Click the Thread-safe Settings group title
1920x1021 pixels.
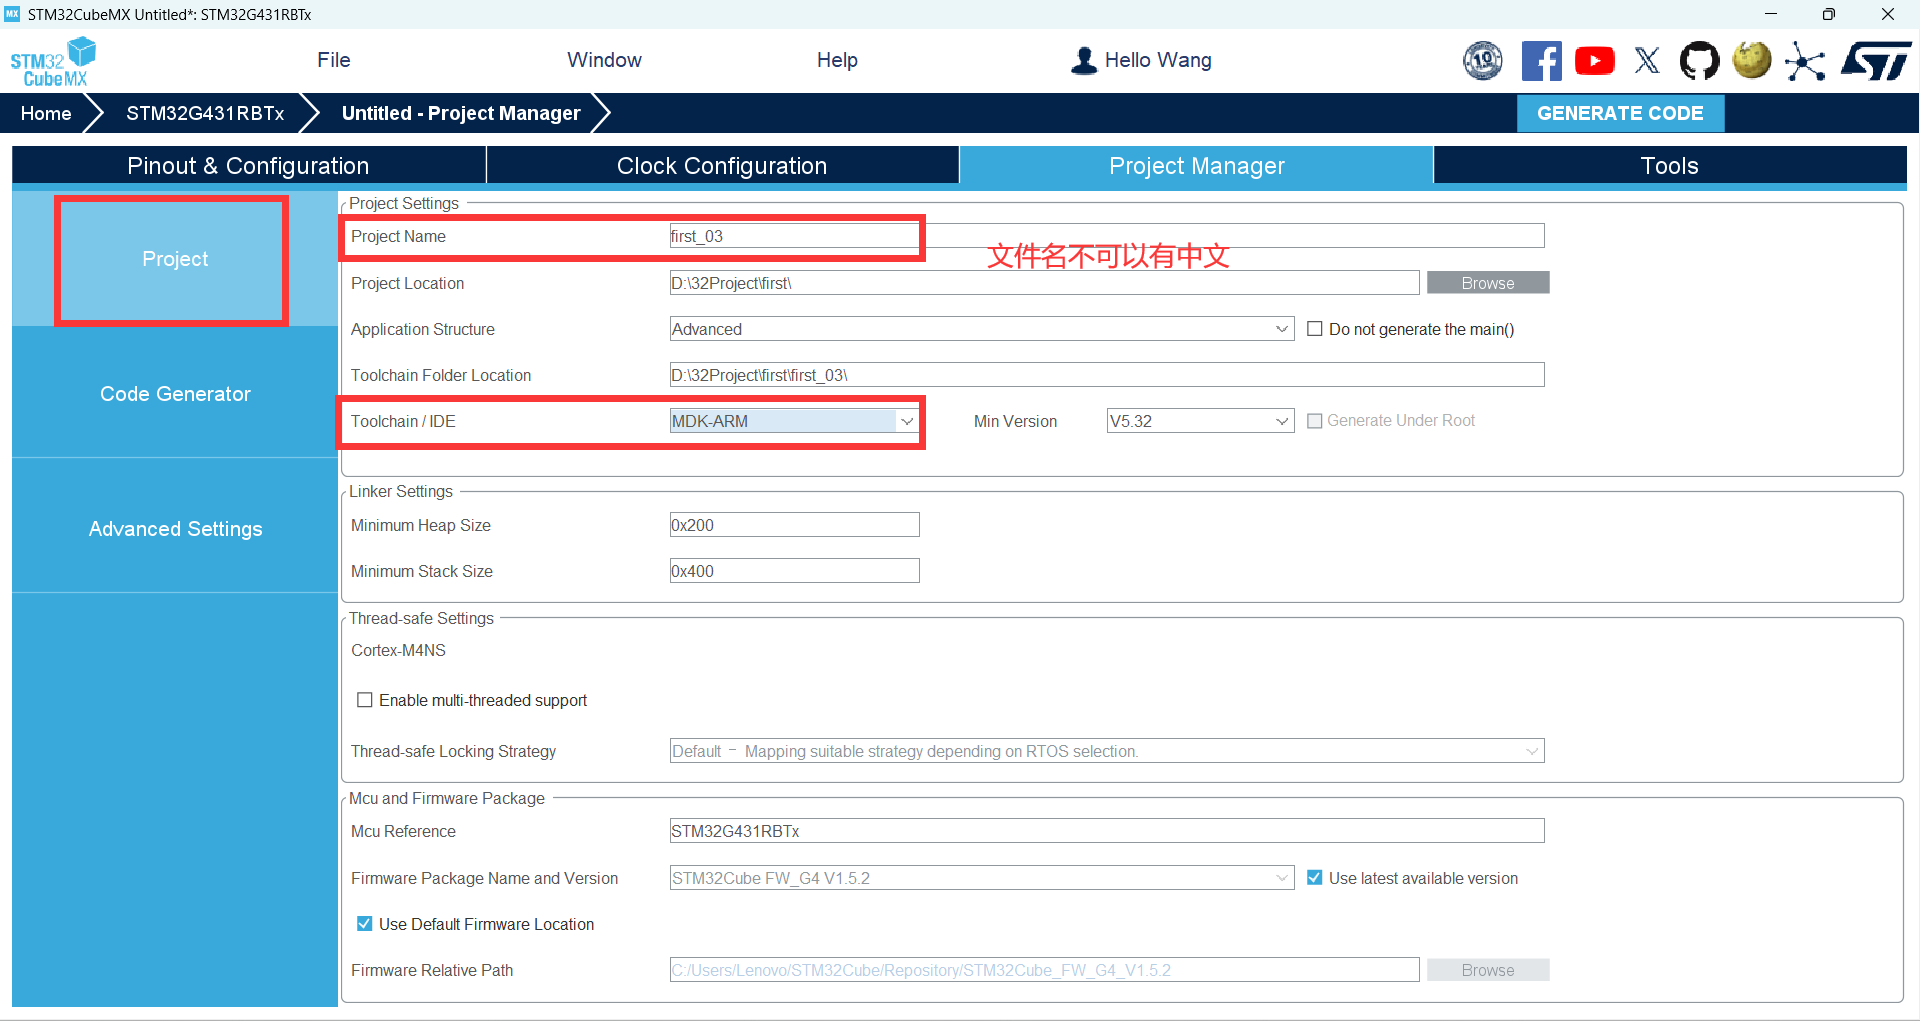421,618
